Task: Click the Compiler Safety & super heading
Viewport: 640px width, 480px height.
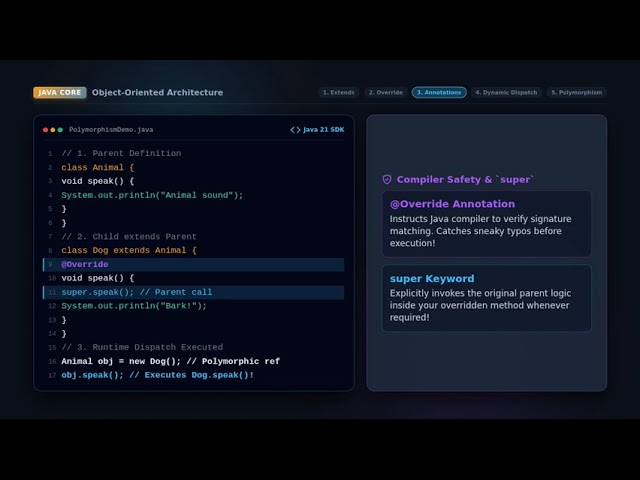Action: point(465,180)
